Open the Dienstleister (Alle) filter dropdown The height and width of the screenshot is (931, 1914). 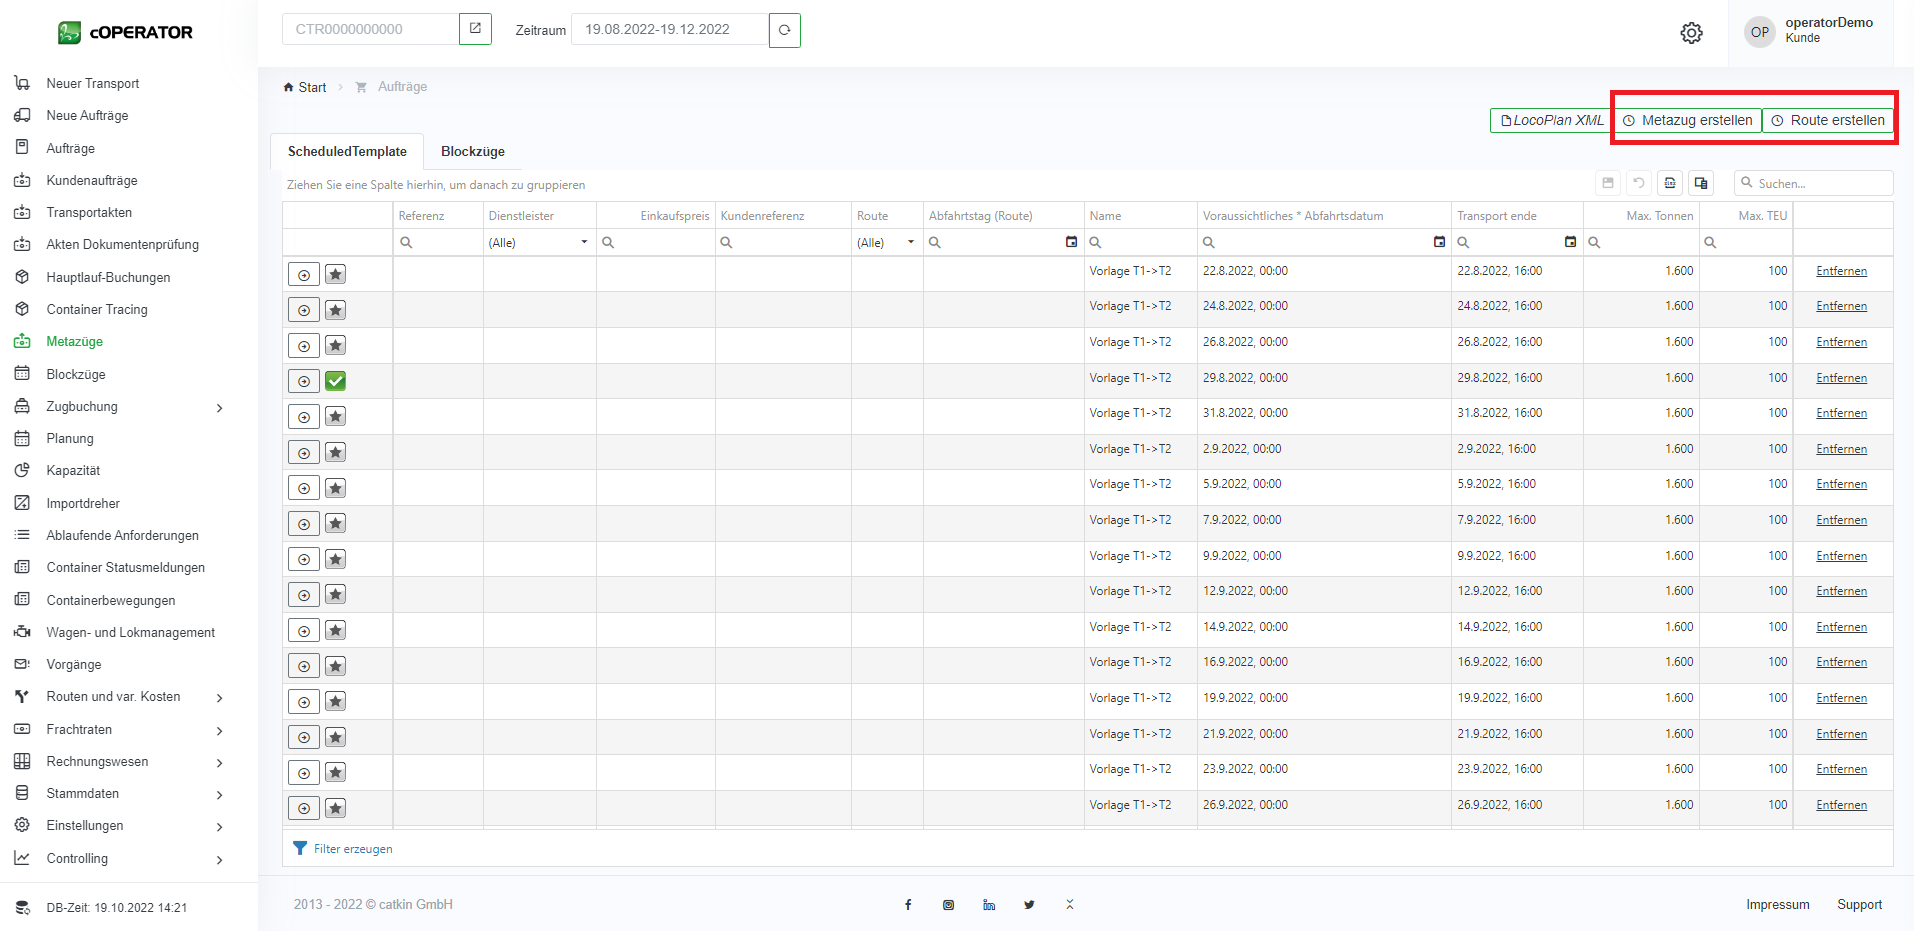(584, 242)
